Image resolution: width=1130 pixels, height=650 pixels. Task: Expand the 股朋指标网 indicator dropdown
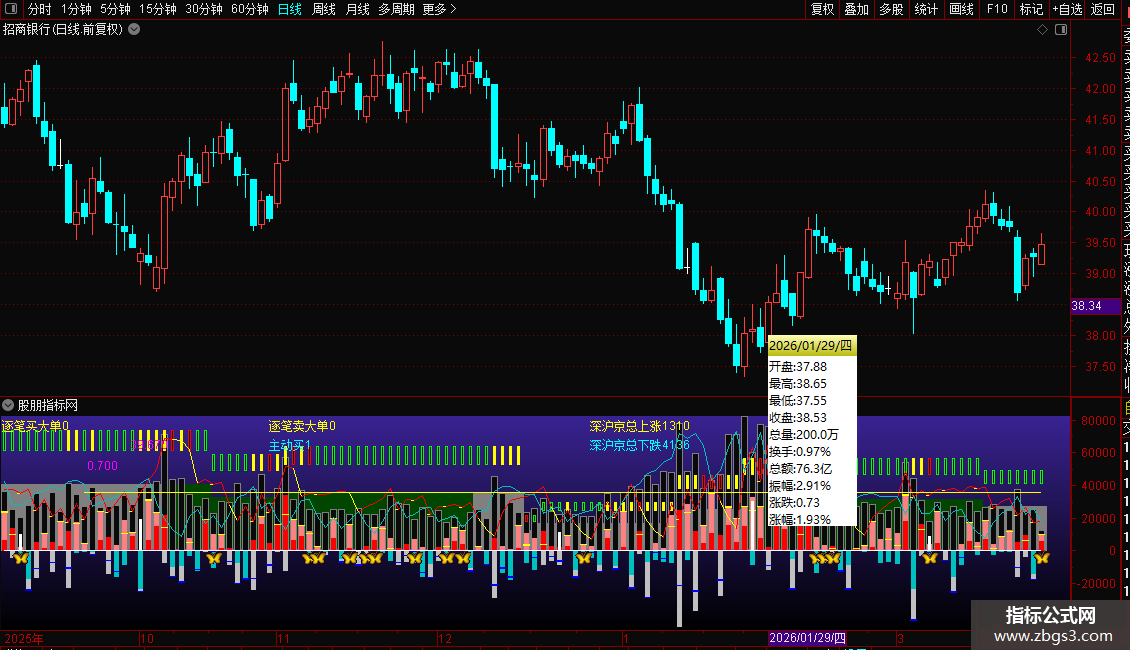click(8, 405)
